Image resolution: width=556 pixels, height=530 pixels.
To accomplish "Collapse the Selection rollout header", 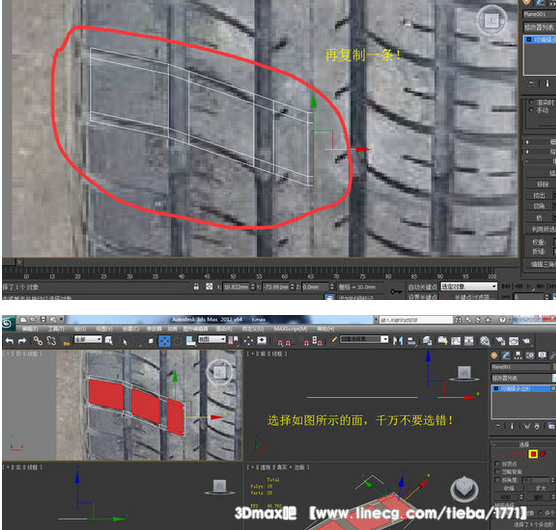I will pyautogui.click(x=523, y=444).
